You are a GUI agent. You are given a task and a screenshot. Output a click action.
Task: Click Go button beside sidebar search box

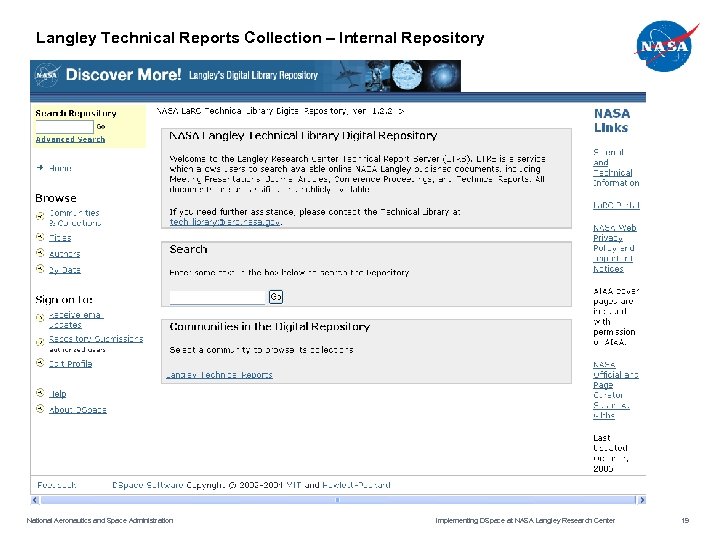[x=101, y=126]
